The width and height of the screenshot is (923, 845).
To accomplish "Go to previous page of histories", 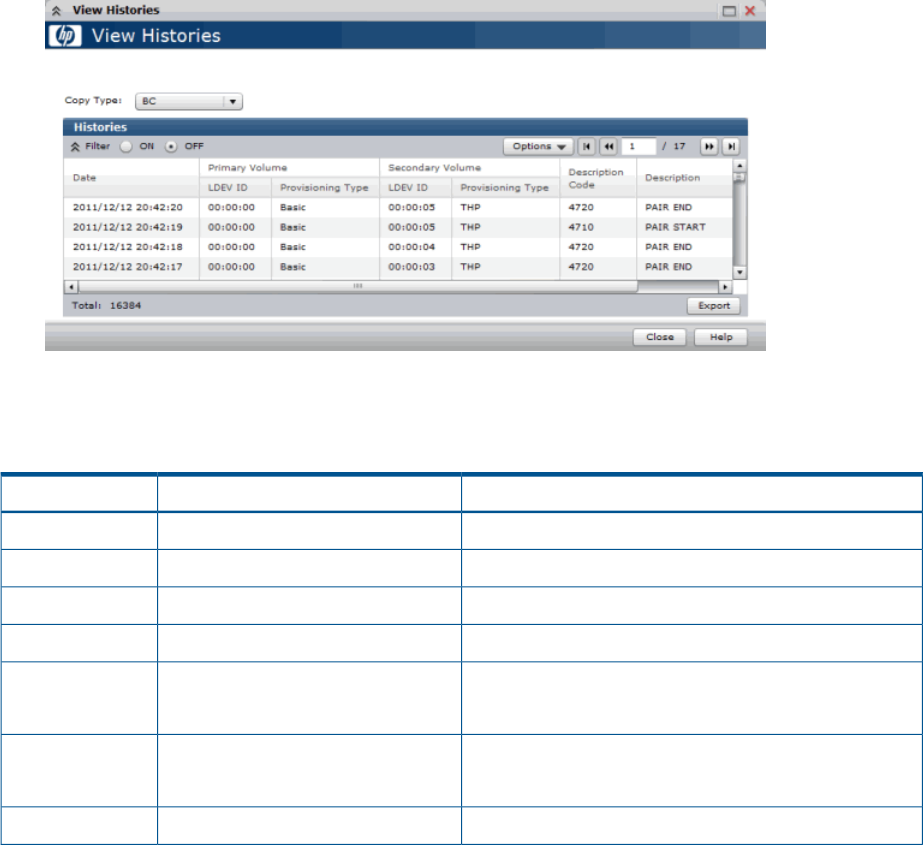I will [x=609, y=147].
